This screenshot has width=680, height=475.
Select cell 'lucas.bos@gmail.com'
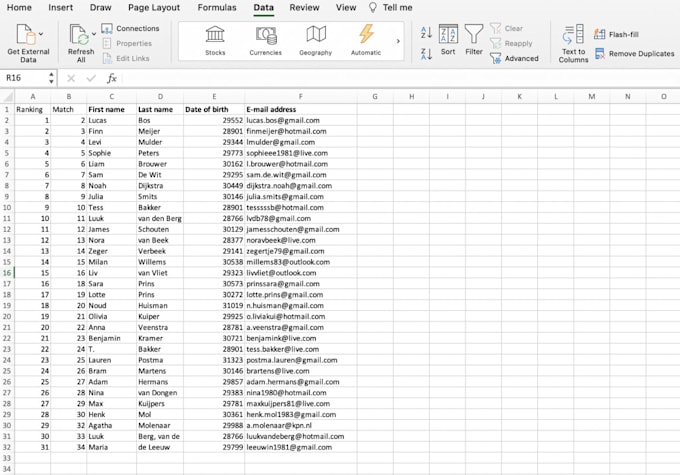pyautogui.click(x=301, y=120)
